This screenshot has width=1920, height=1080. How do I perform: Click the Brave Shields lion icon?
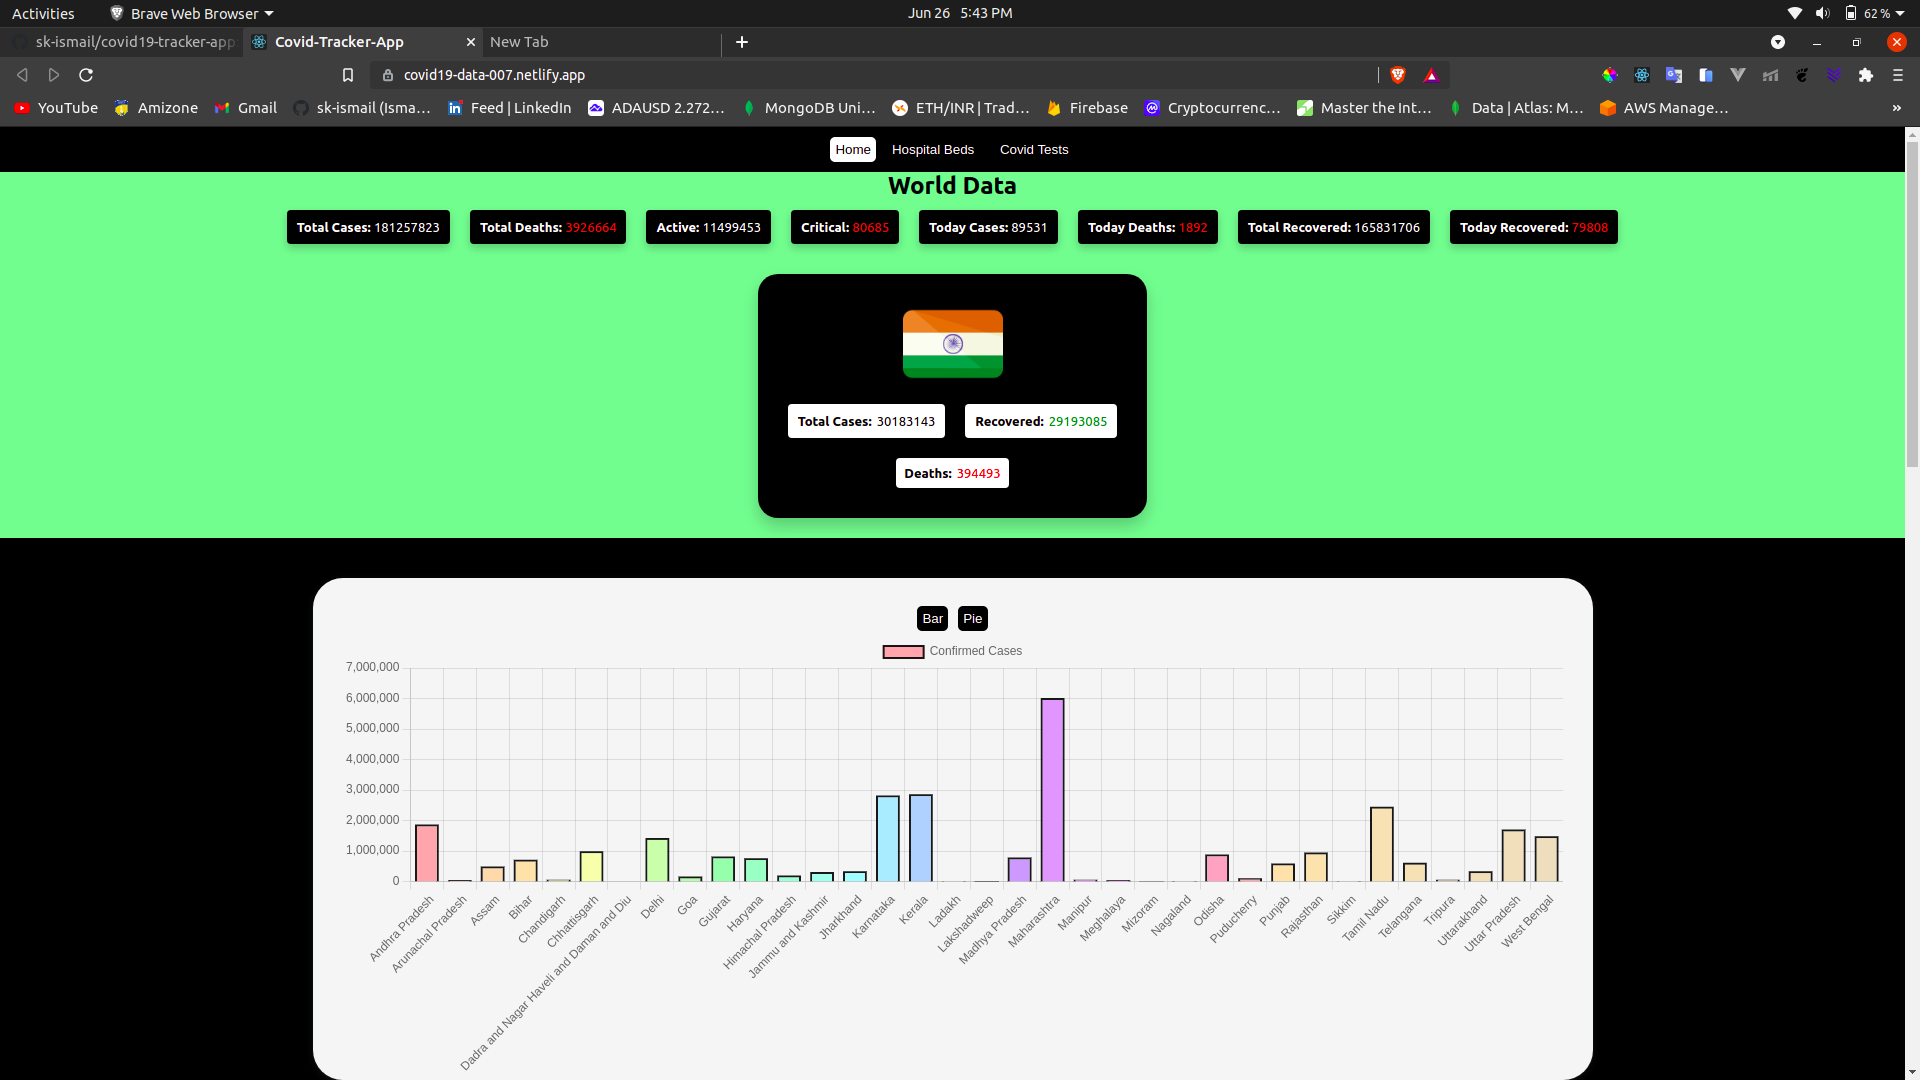coord(1398,75)
